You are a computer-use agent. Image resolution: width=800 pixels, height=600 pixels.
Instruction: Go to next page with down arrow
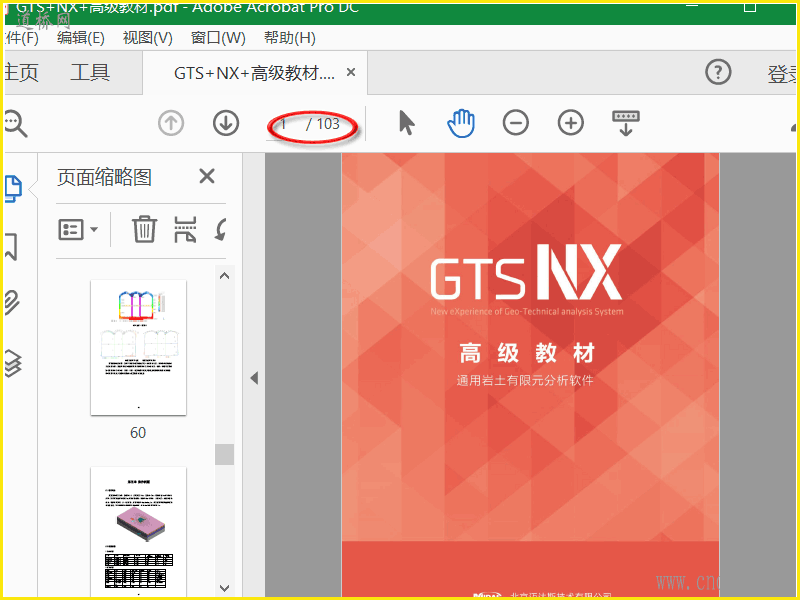pyautogui.click(x=226, y=123)
